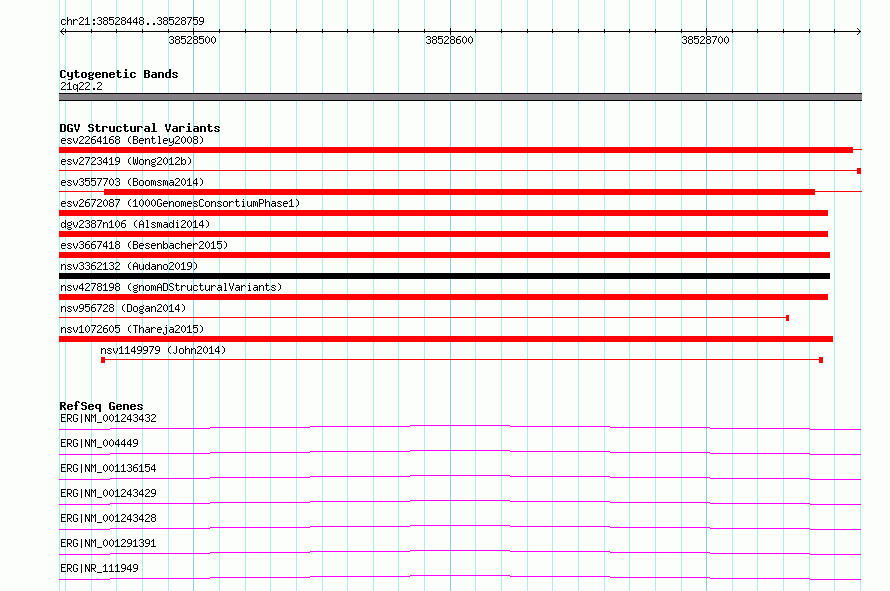Open variant esv2723419 (Wong2012b)
Screen dimensions: 890x591
point(126,161)
